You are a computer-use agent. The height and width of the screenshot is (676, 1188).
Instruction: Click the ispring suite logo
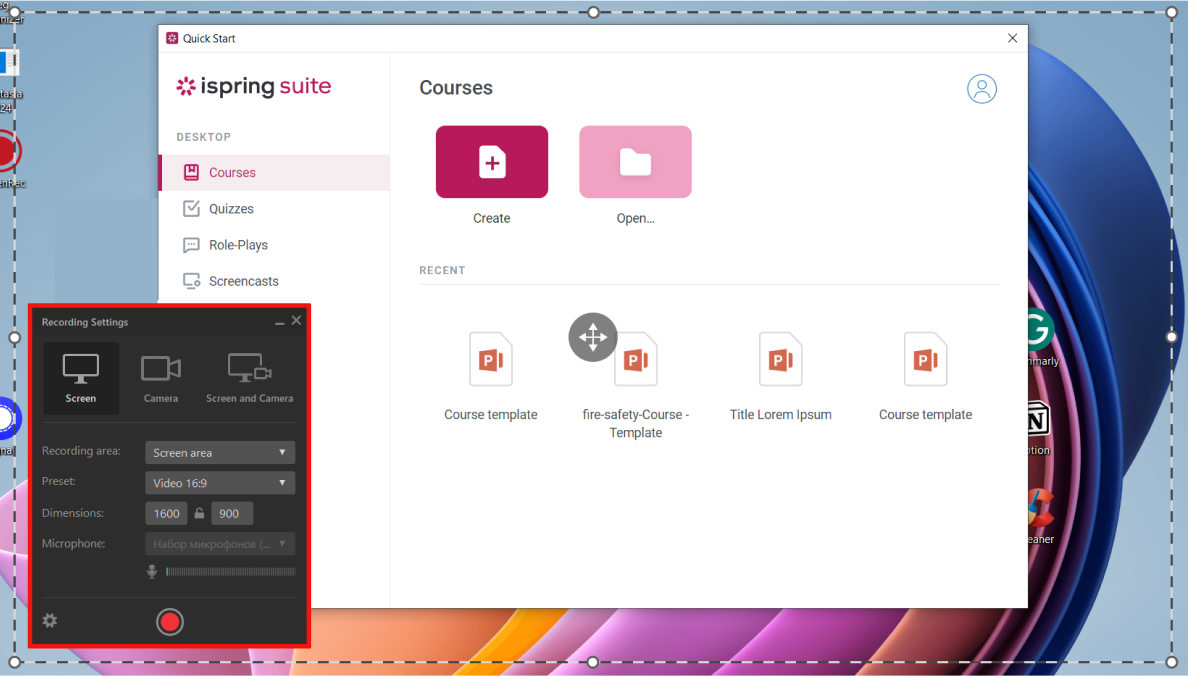tap(254, 86)
